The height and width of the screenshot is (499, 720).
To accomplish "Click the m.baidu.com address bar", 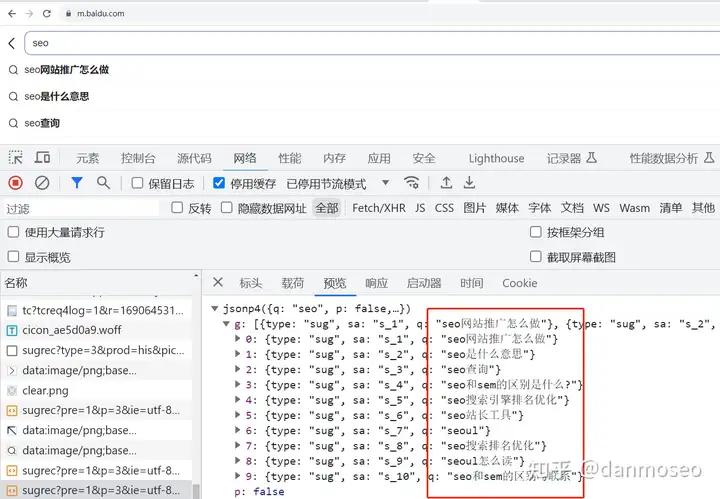I will pyautogui.click(x=101, y=14).
